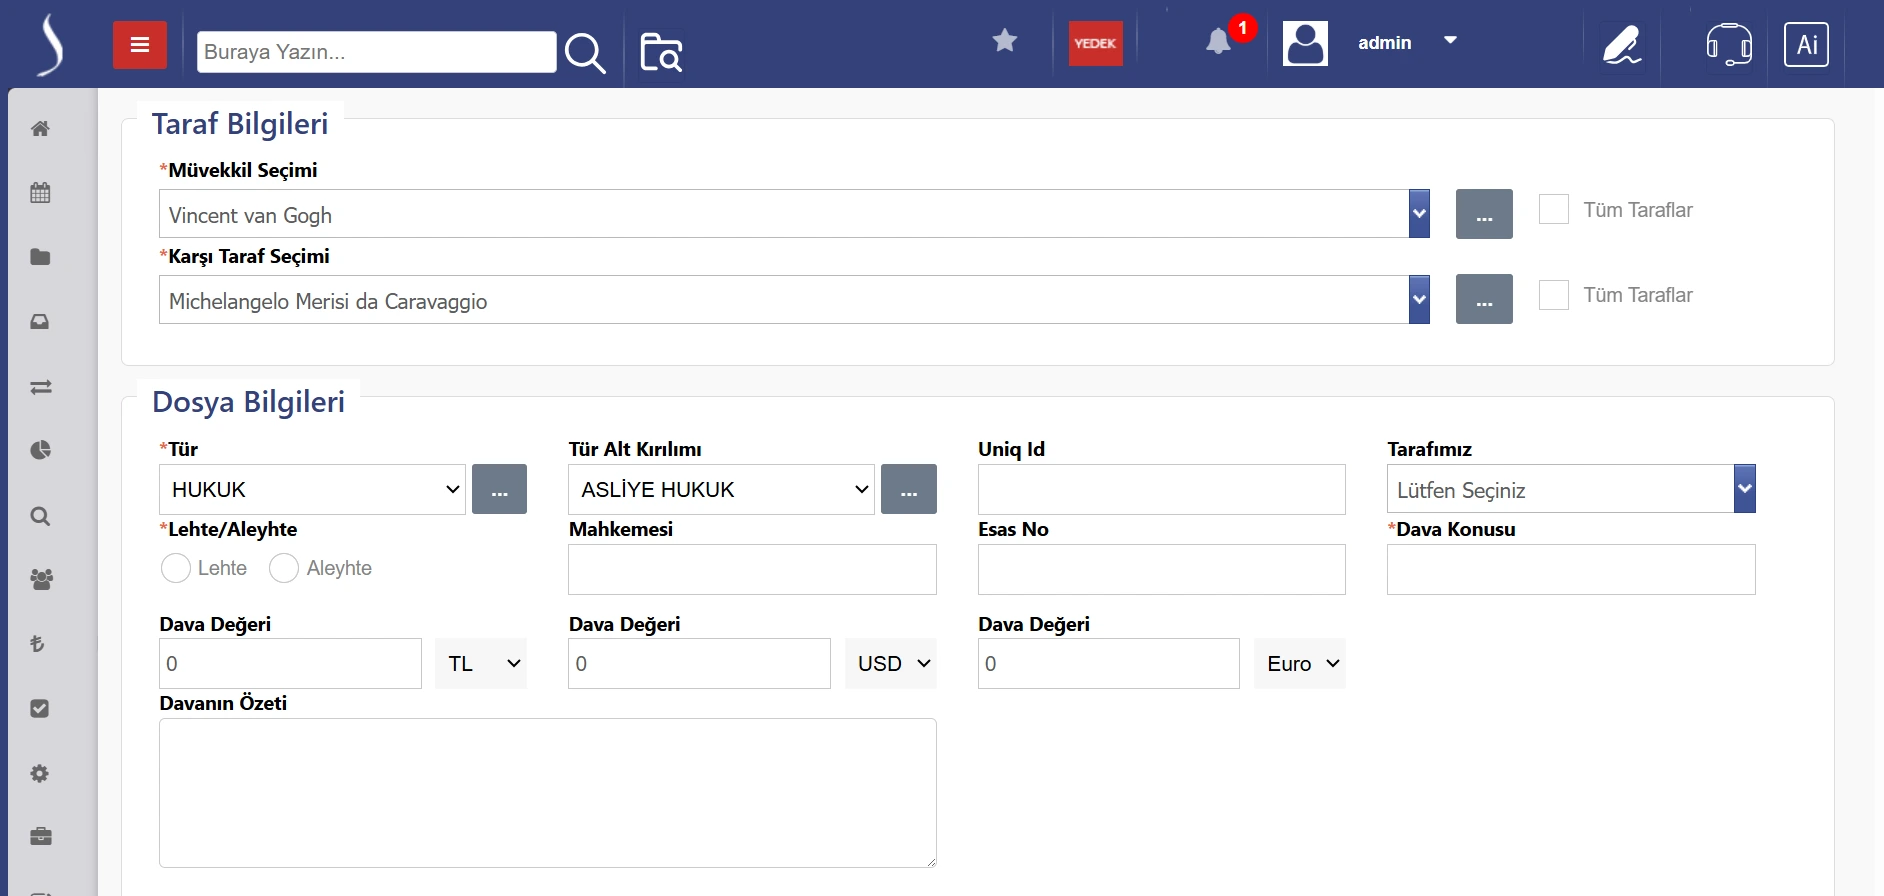Click the pie chart reports sidebar icon
Viewport: 1884px width, 896px height.
click(41, 451)
